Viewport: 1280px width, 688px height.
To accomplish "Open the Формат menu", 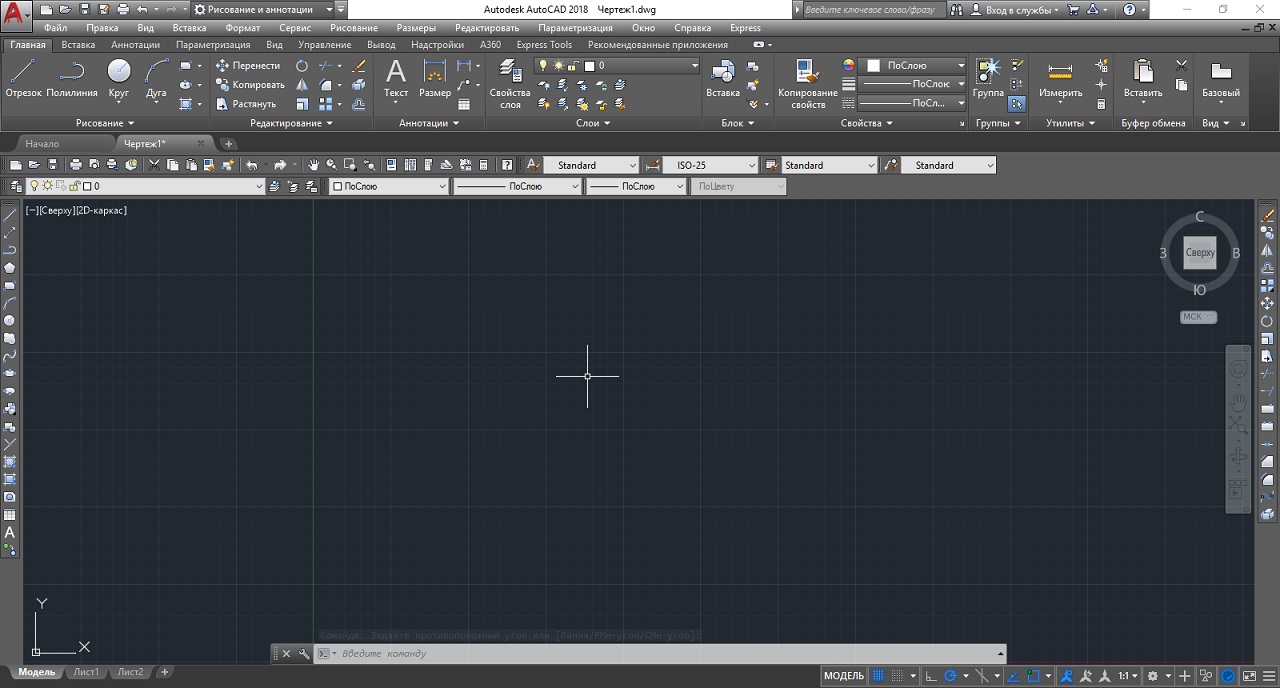I will tap(242, 28).
